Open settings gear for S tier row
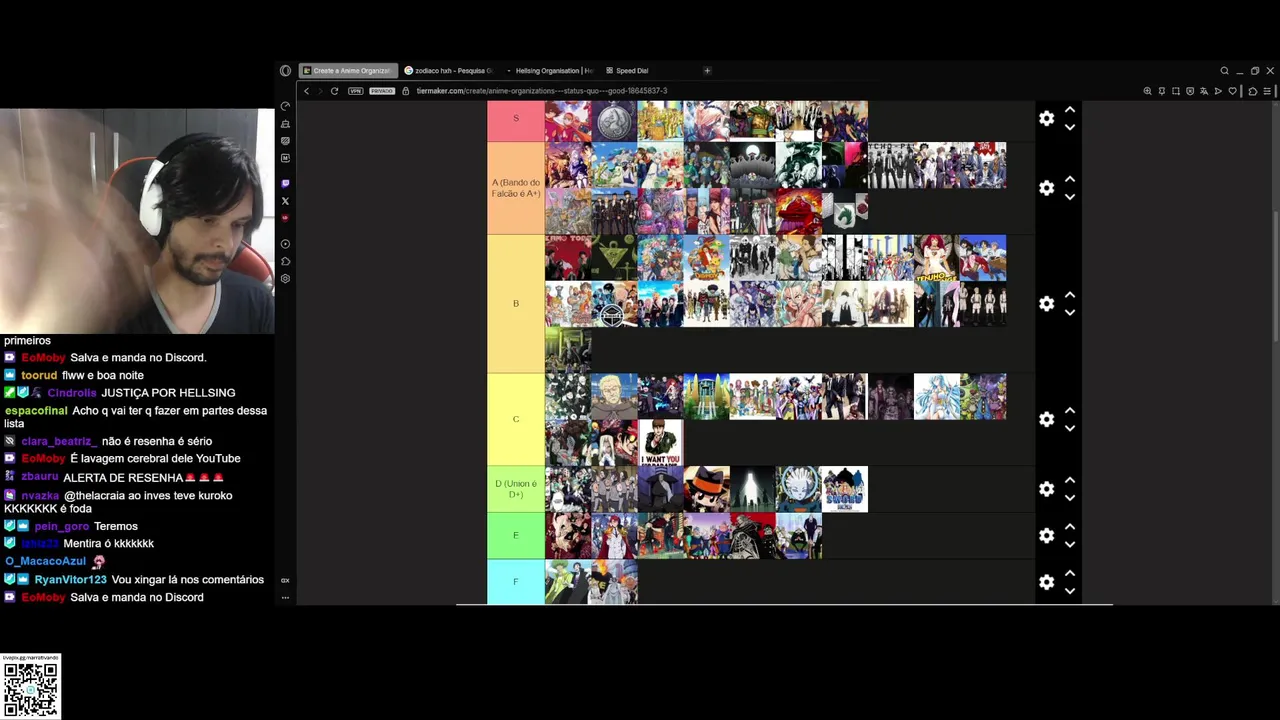Viewport: 1280px width, 720px height. pos(1046,118)
